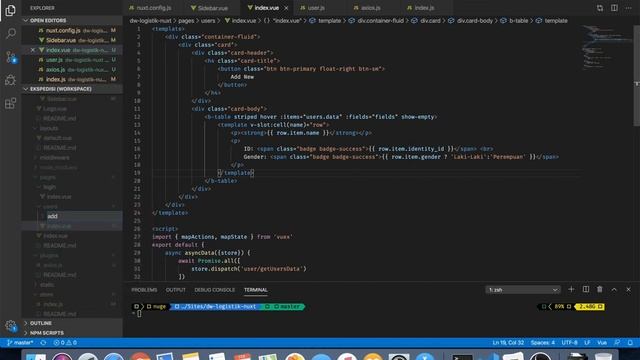This screenshot has width=640, height=360.
Task: Click b-table breadcrumb item
Action: pyautogui.click(x=518, y=20)
